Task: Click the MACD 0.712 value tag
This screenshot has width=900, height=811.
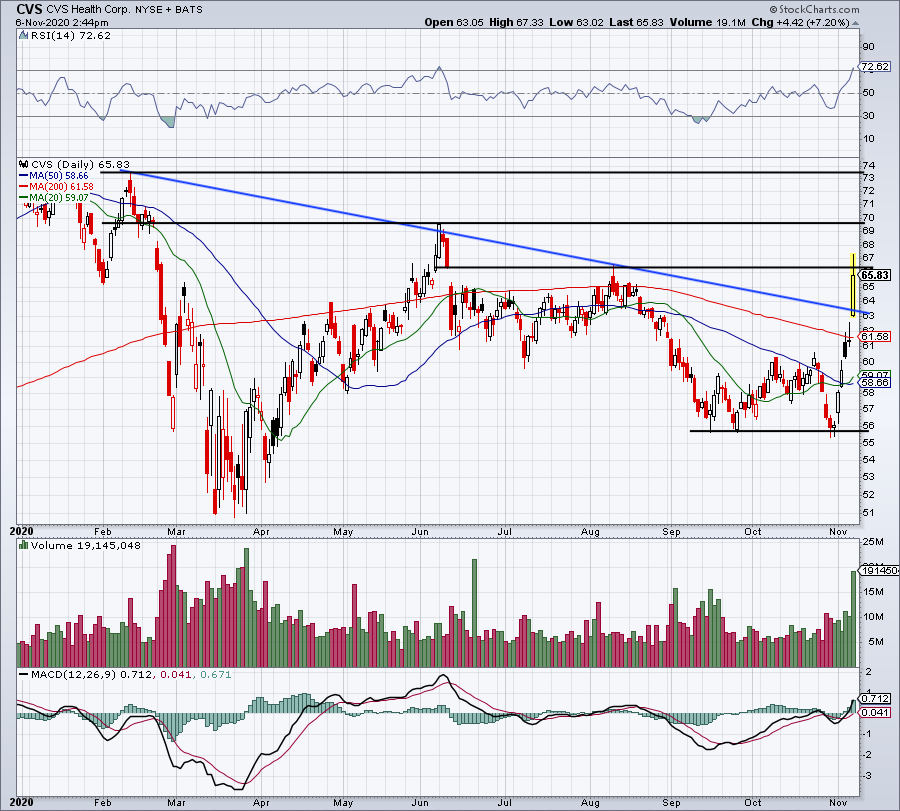Action: (876, 699)
